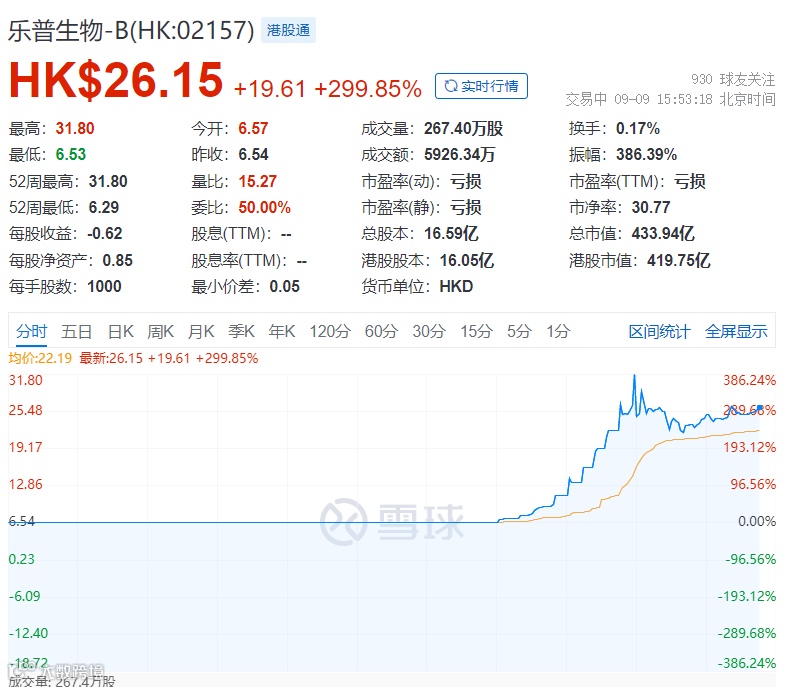Click the 全屏显示 link

point(736,331)
